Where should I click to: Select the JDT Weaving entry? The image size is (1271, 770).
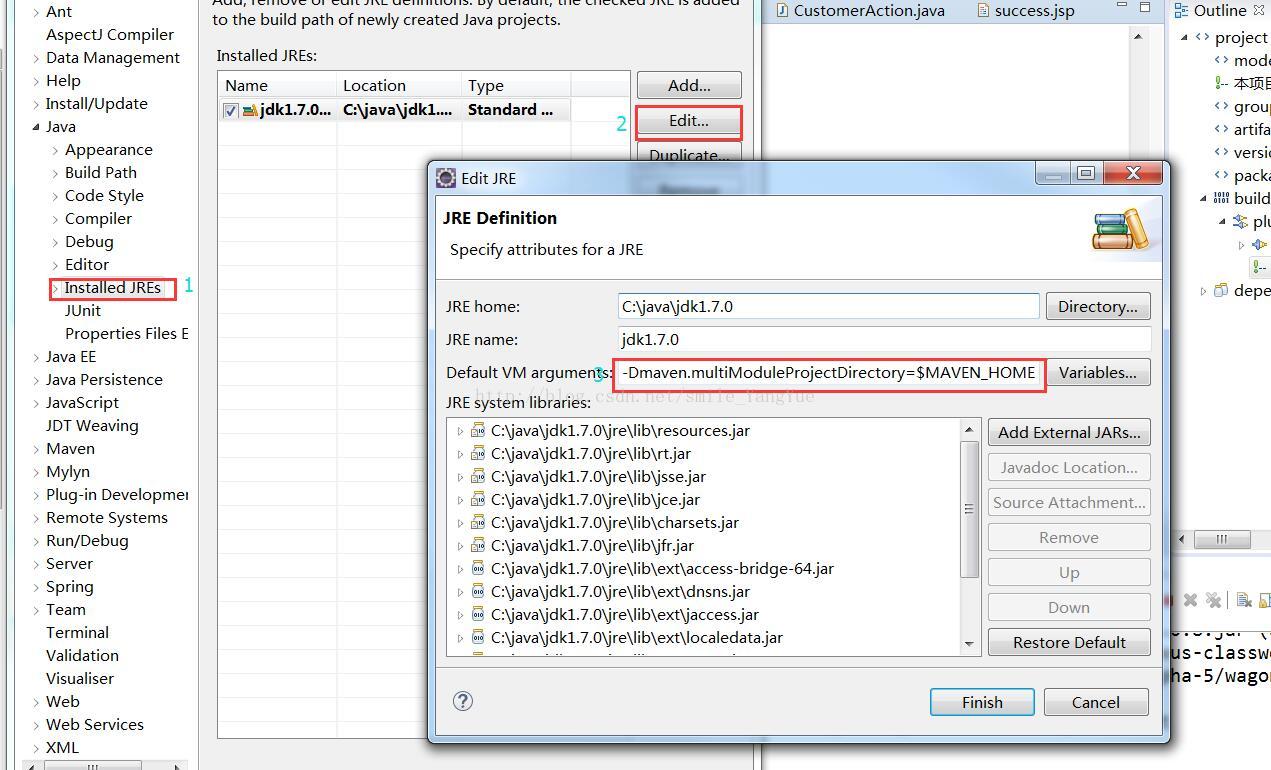[92, 425]
